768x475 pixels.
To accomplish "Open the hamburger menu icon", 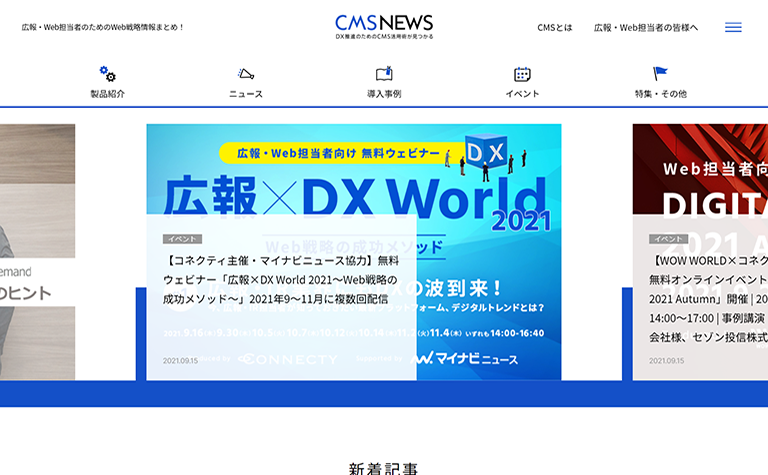I will [733, 27].
